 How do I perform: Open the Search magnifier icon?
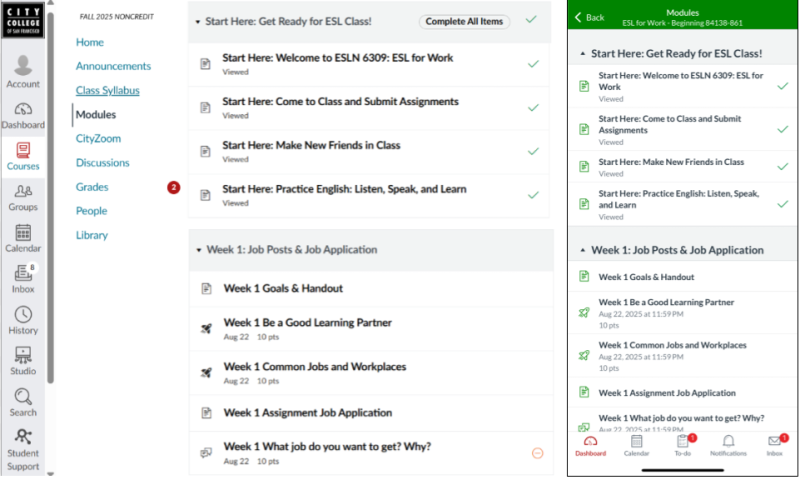pos(23,396)
